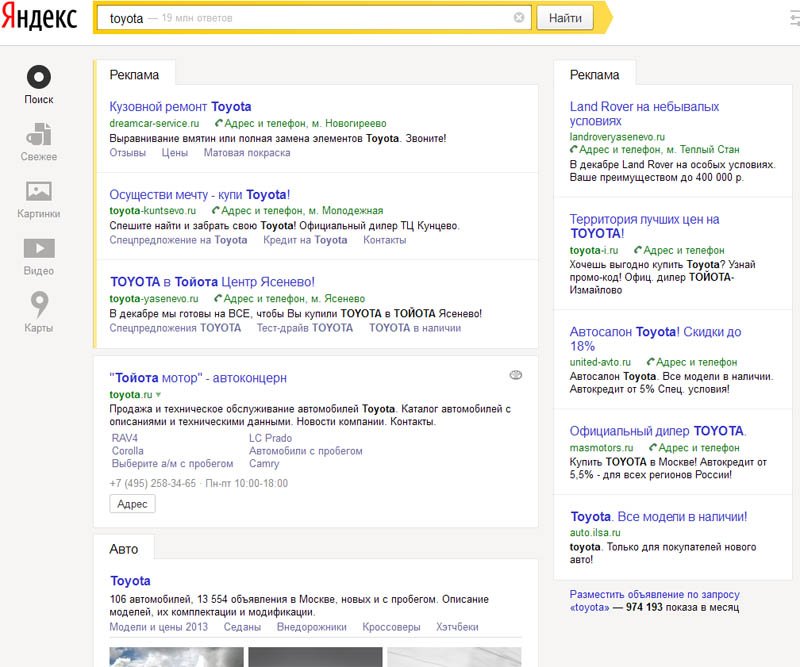Open Автомобили с пробегом sitelink
This screenshot has width=800, height=667.
pyautogui.click(x=306, y=451)
